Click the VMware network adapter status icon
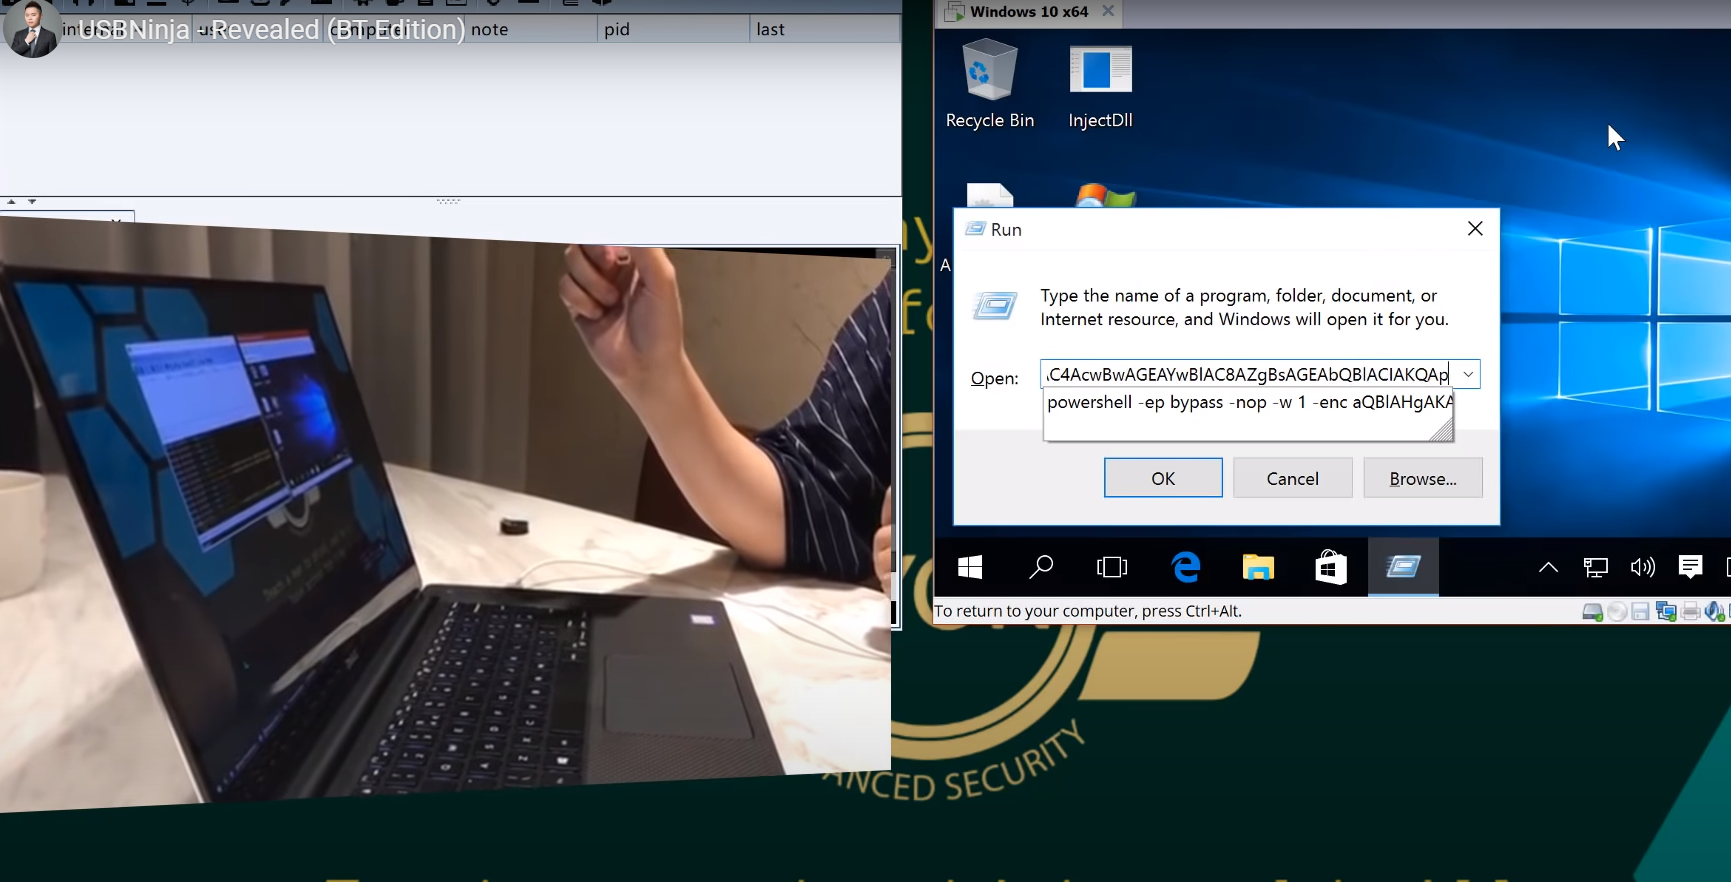The height and width of the screenshot is (882, 1731). [x=1666, y=611]
